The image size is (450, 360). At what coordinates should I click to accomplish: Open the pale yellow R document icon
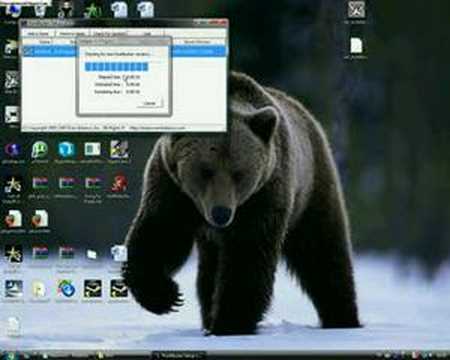click(39, 289)
